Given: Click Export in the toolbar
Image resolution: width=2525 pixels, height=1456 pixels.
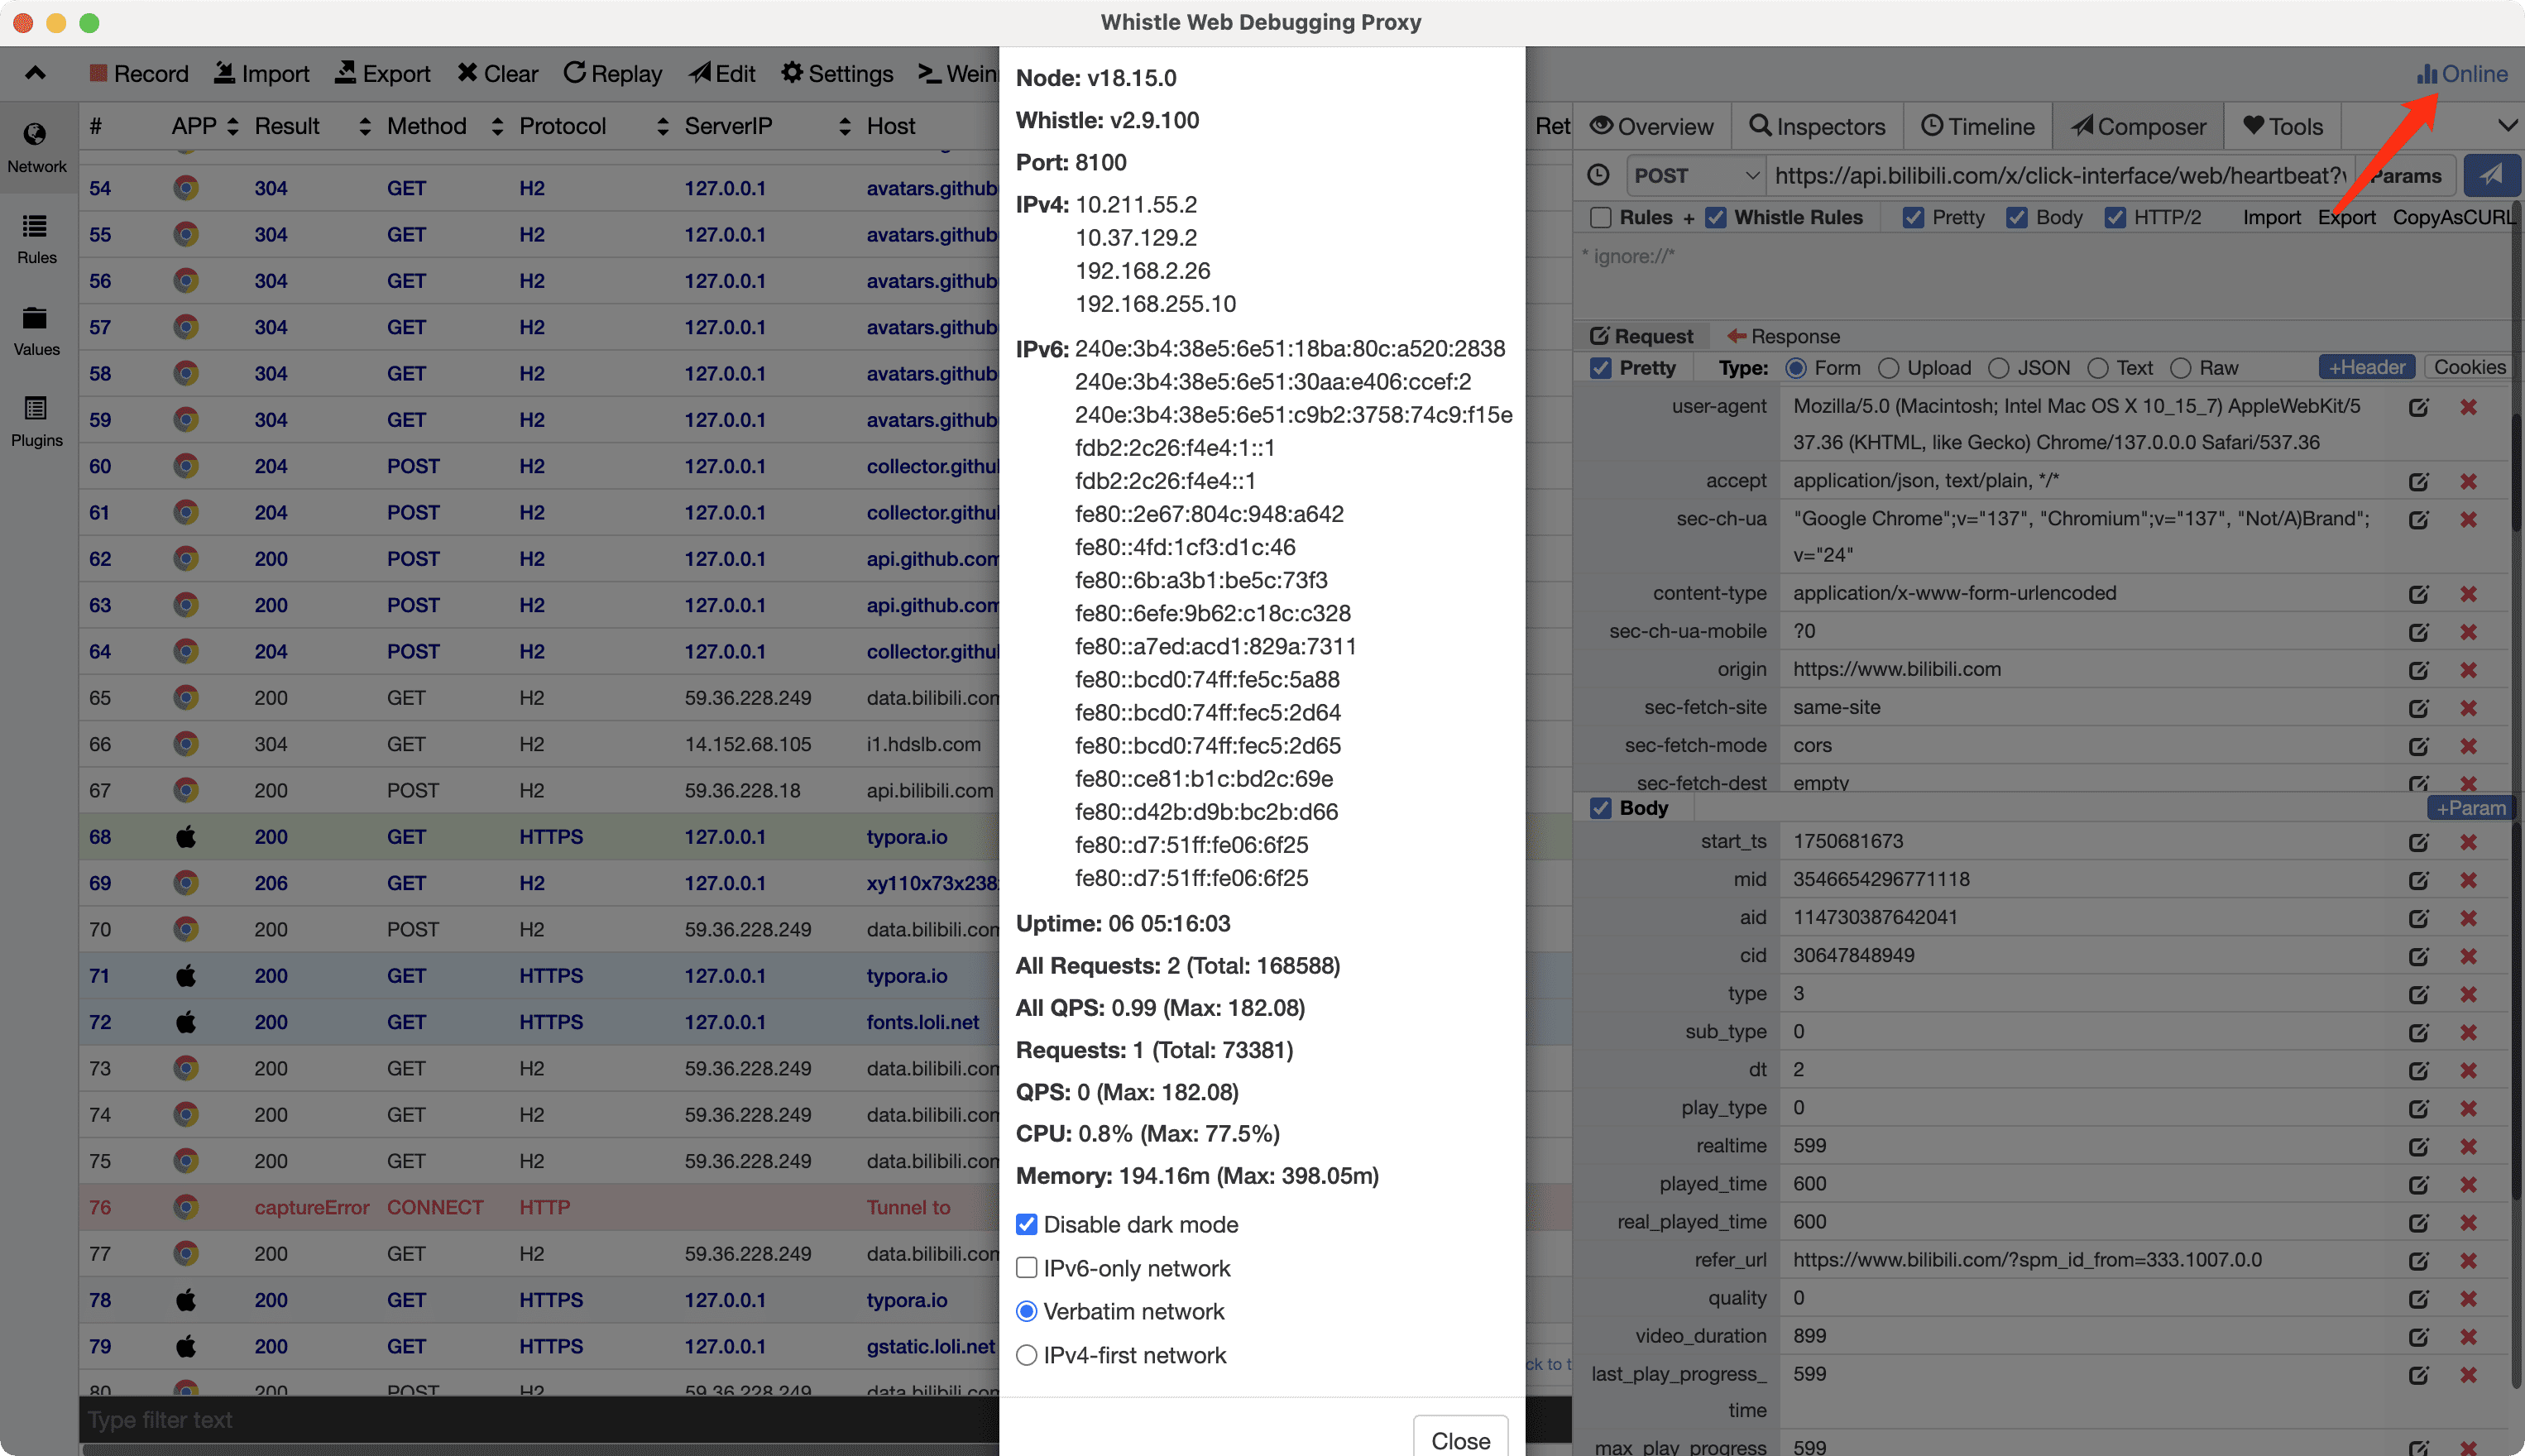Looking at the screenshot, I should point(383,74).
